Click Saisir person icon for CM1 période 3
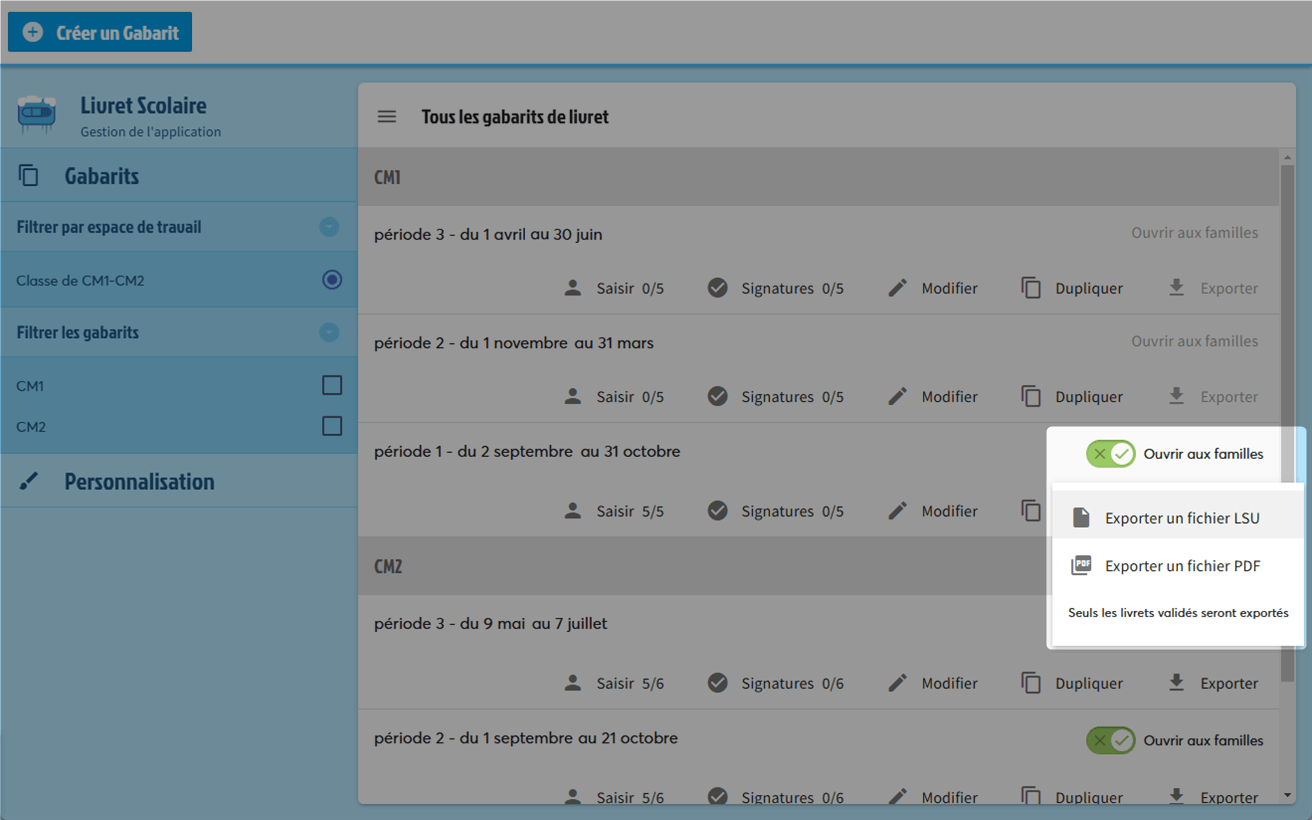1312x820 pixels. [x=573, y=288]
